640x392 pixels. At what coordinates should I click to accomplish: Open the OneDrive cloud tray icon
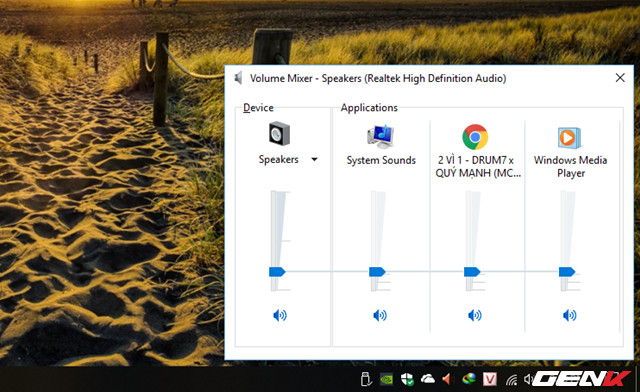tap(427, 379)
